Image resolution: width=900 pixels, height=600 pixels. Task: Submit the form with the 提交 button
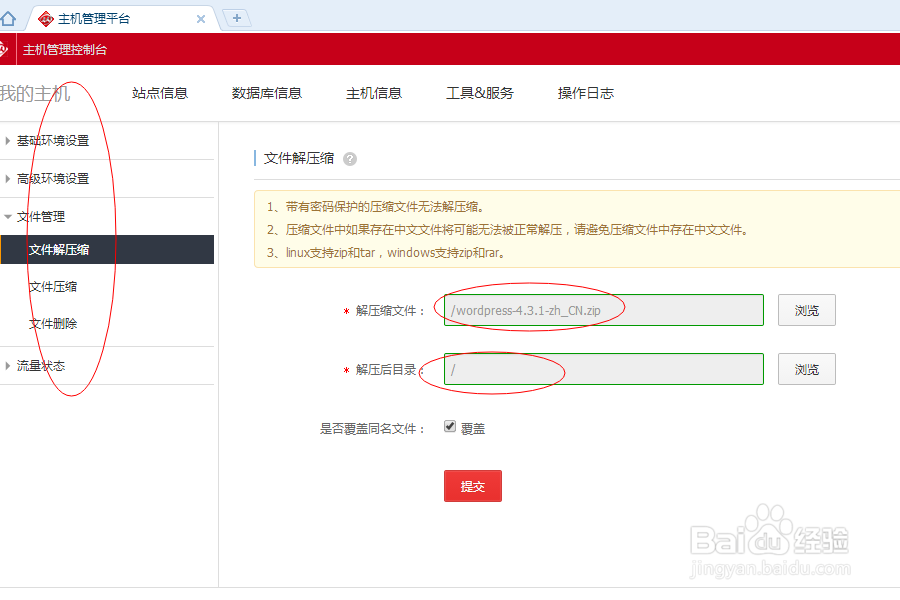click(472, 486)
